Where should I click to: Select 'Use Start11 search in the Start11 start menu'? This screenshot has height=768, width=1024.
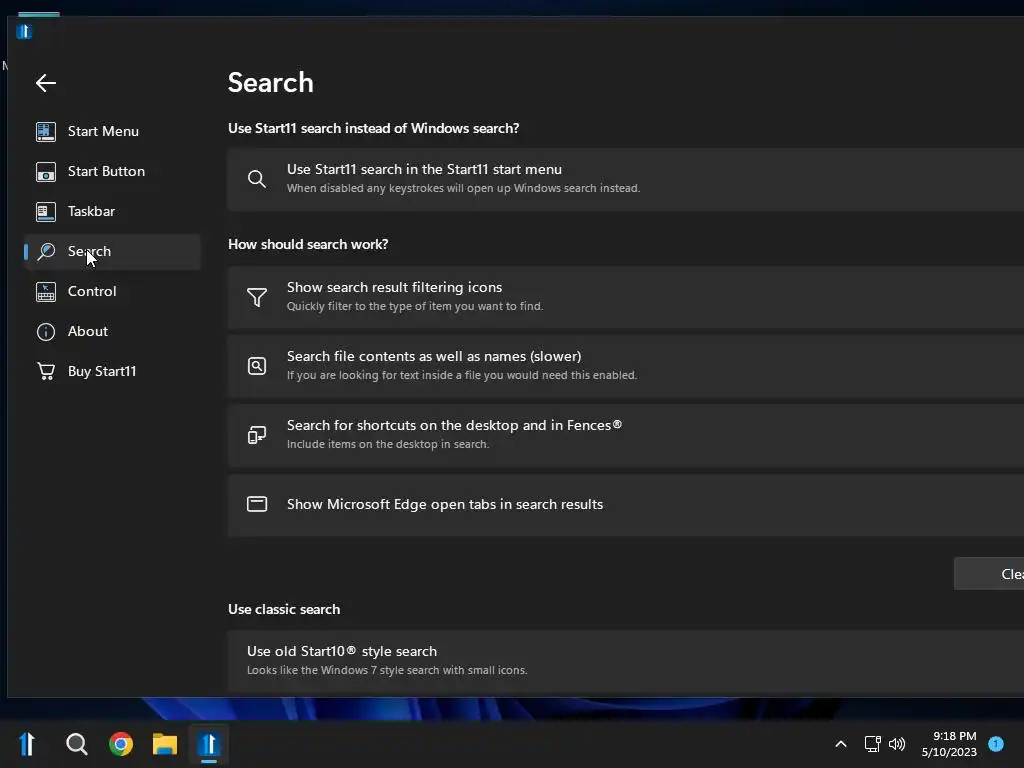point(626,179)
